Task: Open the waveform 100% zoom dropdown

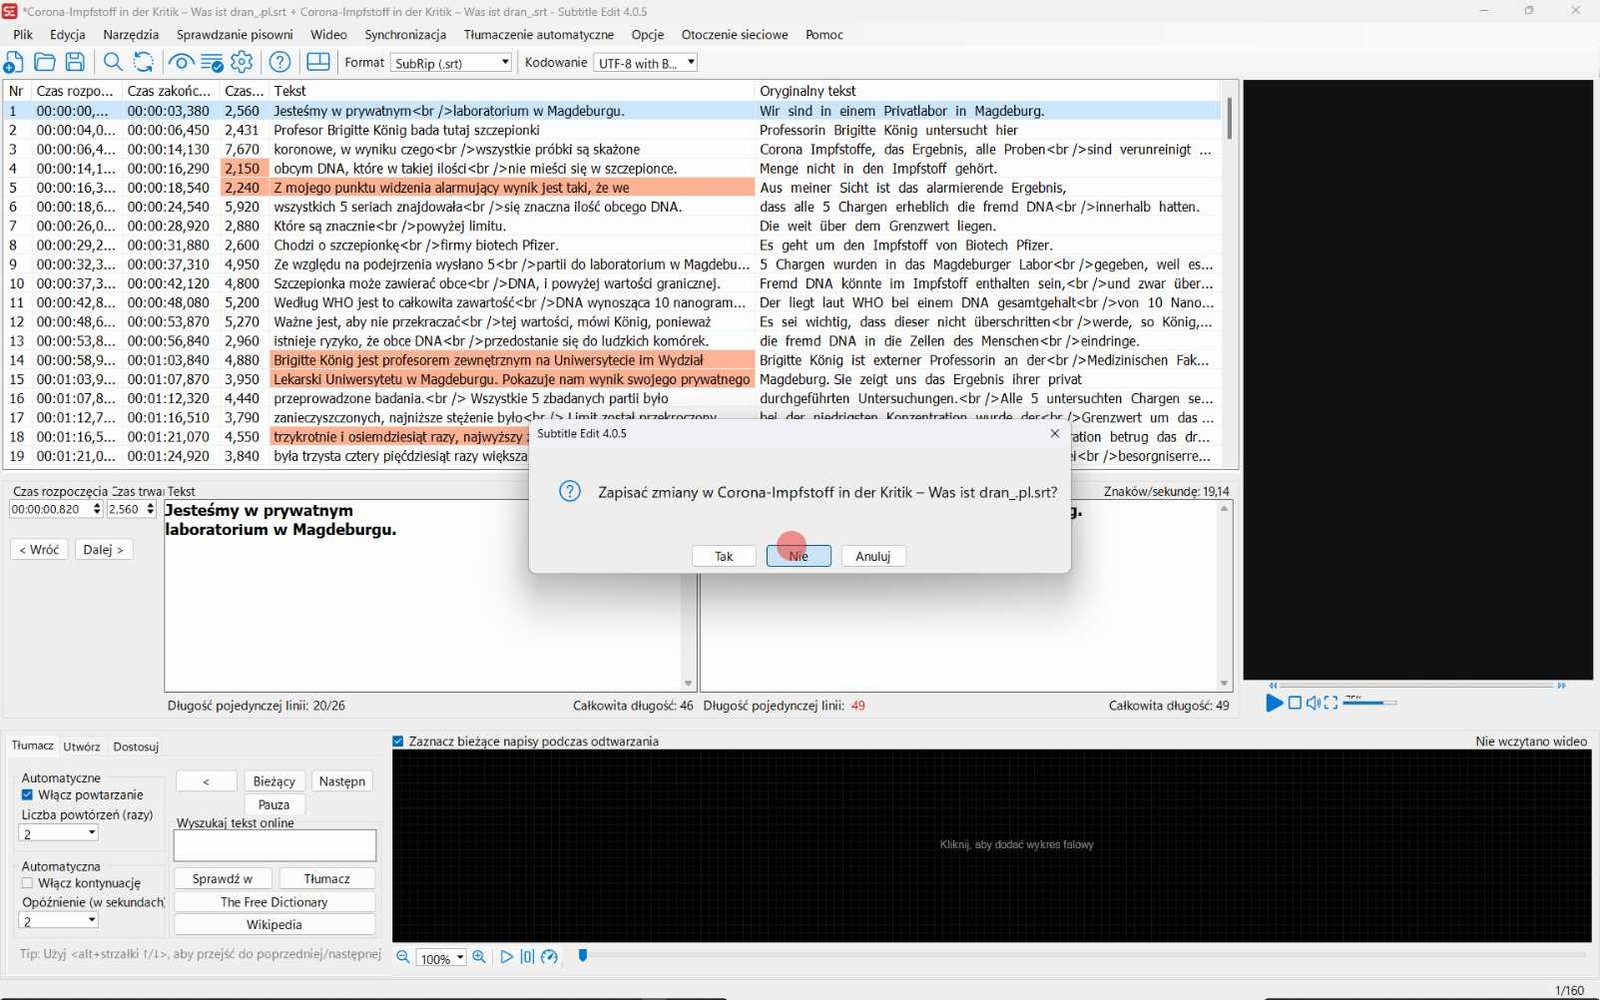Action: click(441, 958)
